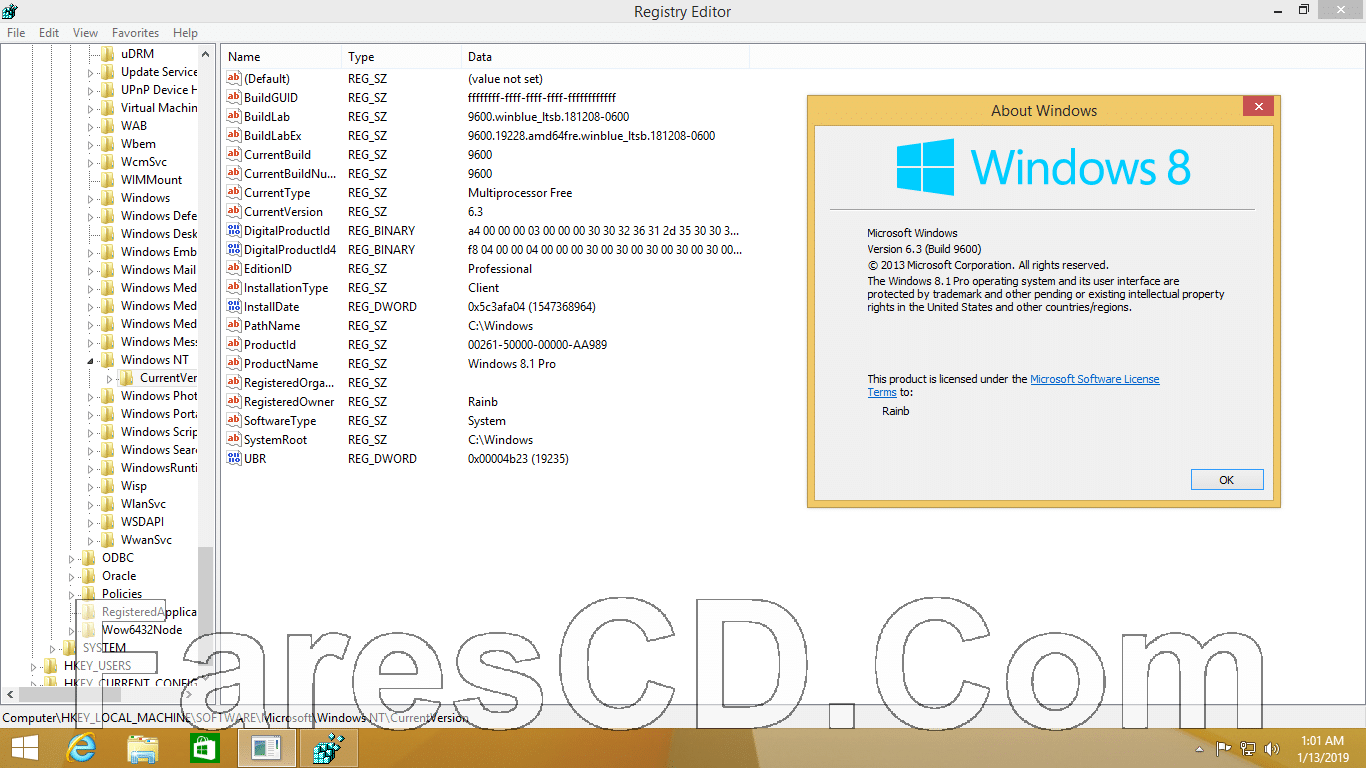Viewport: 1366px width, 768px height.
Task: Open the File menu
Action: (16, 33)
